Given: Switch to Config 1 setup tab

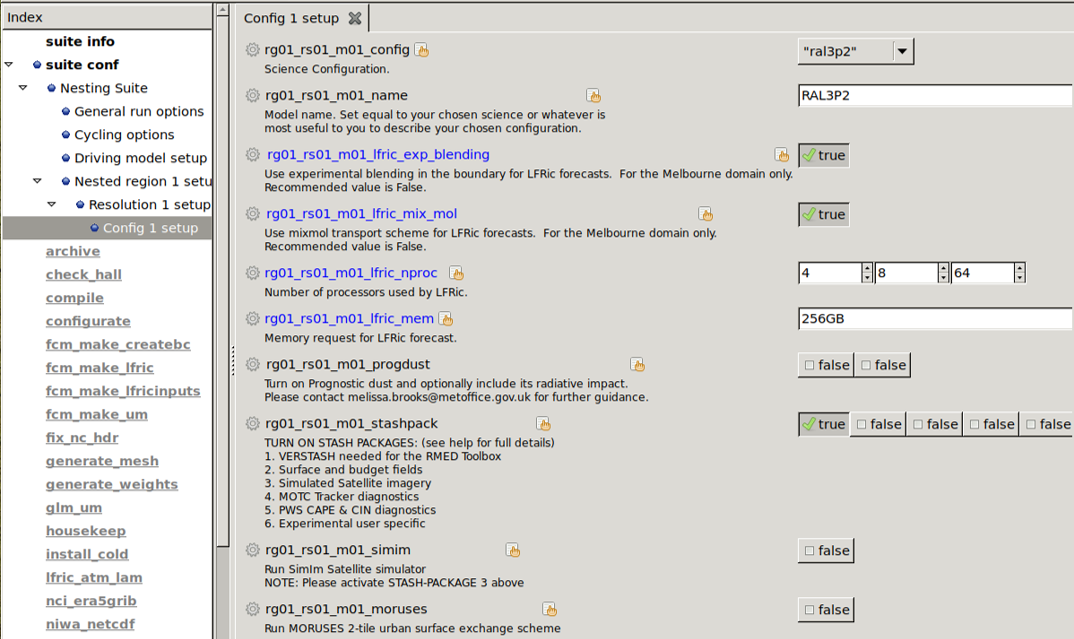Looking at the screenshot, I should coord(291,18).
